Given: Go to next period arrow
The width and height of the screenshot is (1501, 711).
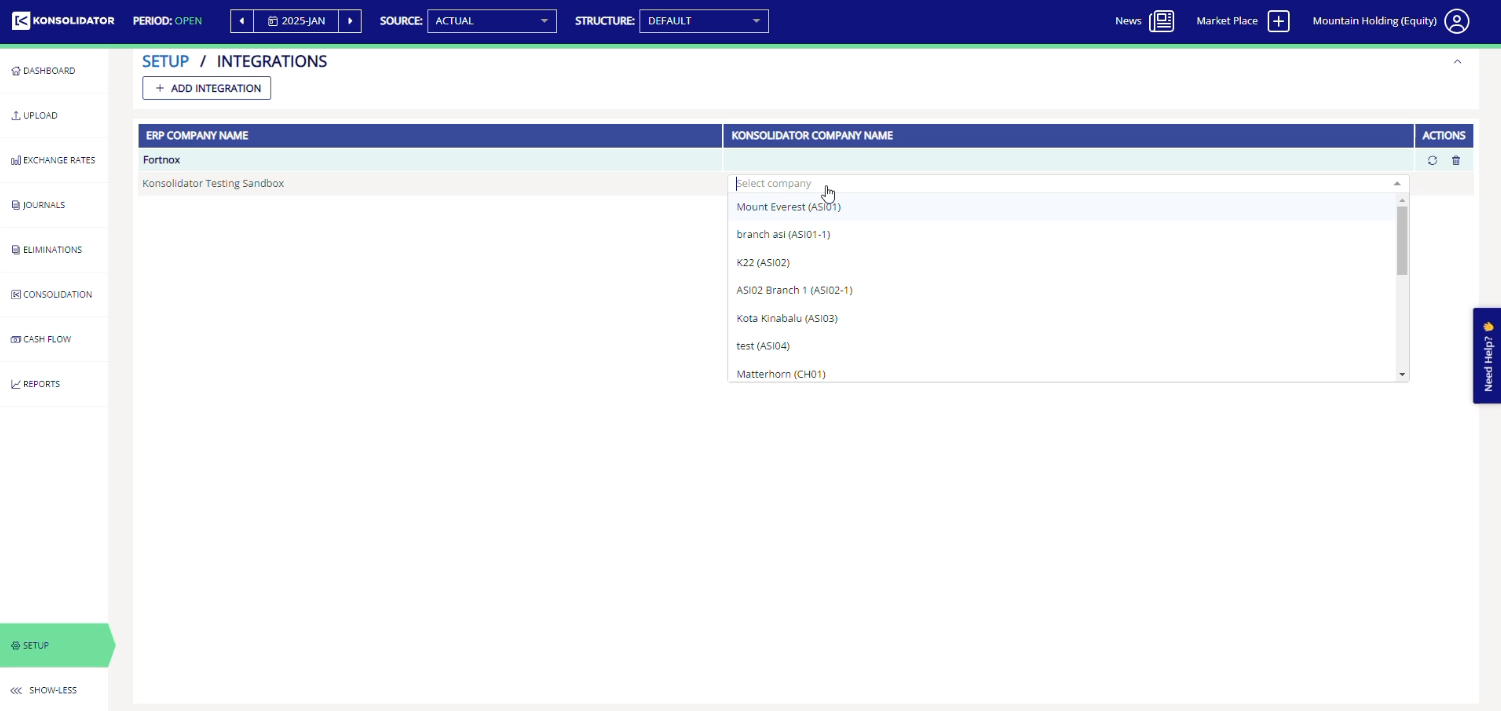Looking at the screenshot, I should (x=350, y=21).
